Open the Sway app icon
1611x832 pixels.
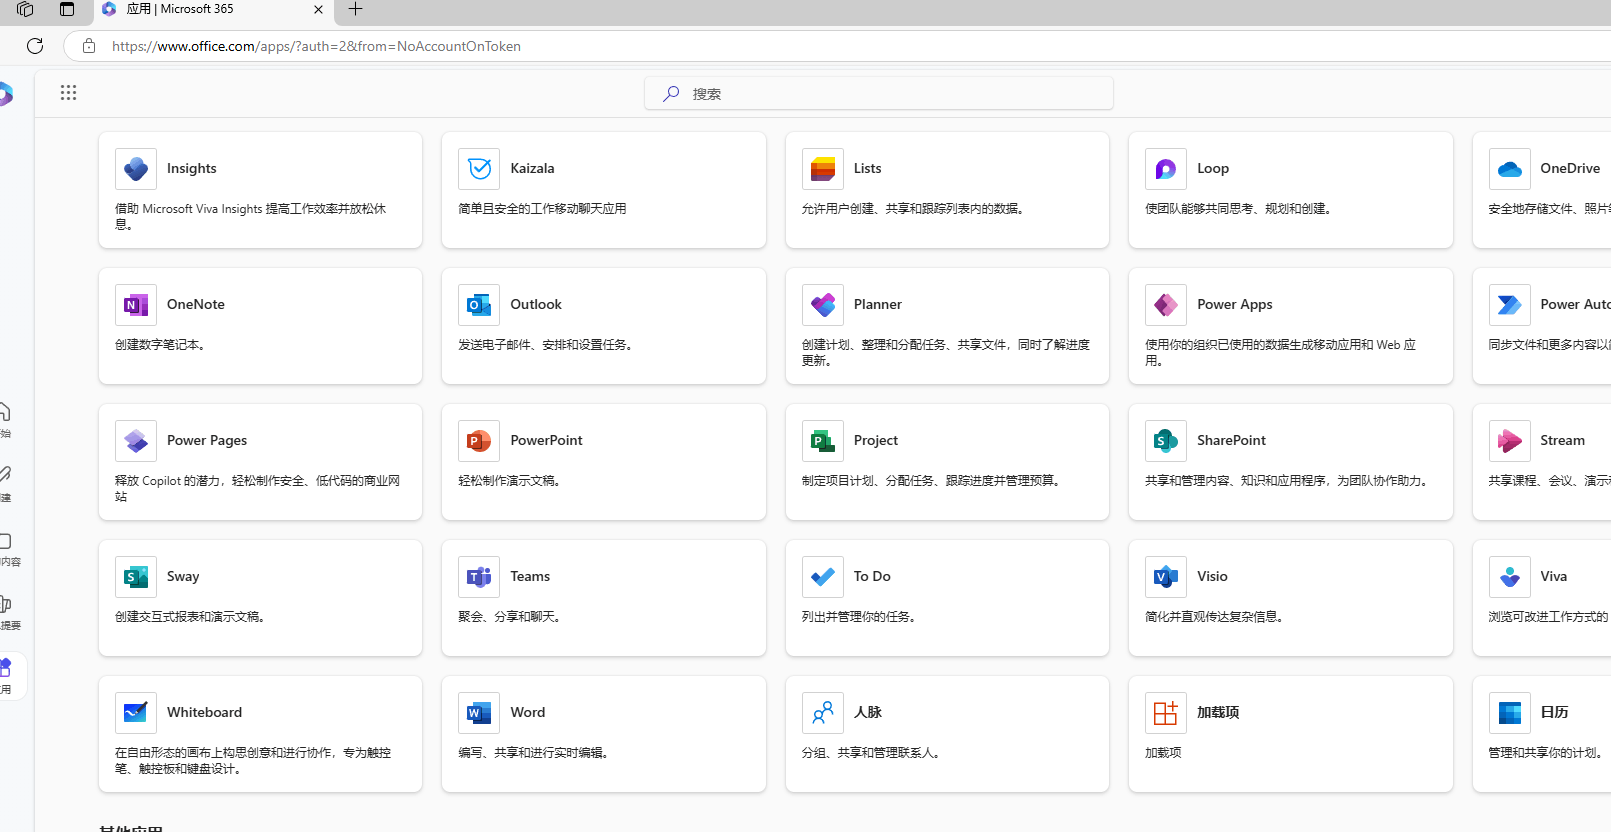(x=136, y=577)
